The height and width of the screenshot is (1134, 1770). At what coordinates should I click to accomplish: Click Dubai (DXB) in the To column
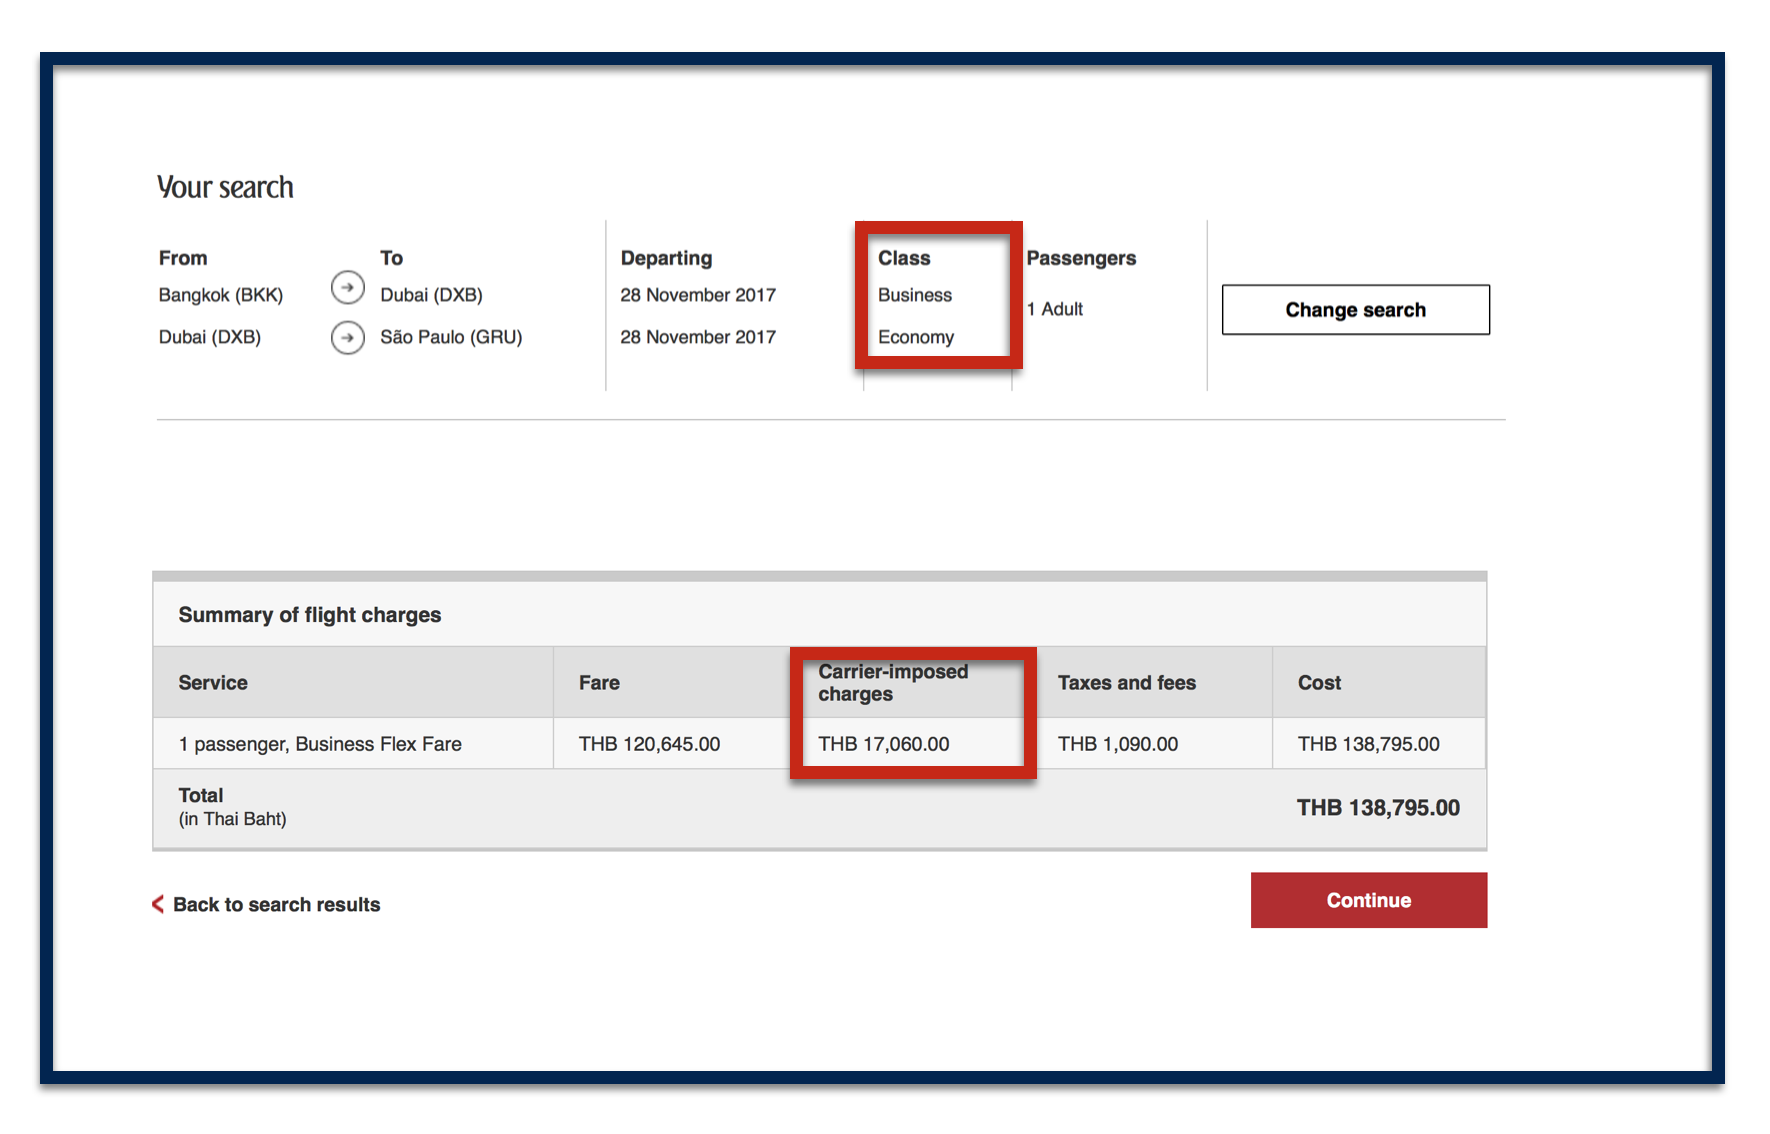(431, 295)
